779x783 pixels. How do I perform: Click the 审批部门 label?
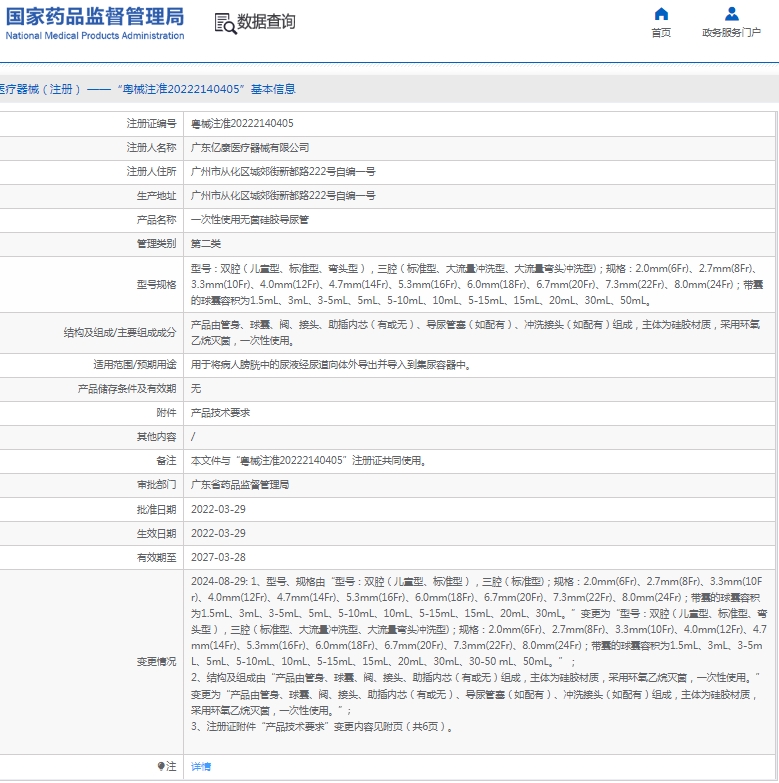(156, 484)
